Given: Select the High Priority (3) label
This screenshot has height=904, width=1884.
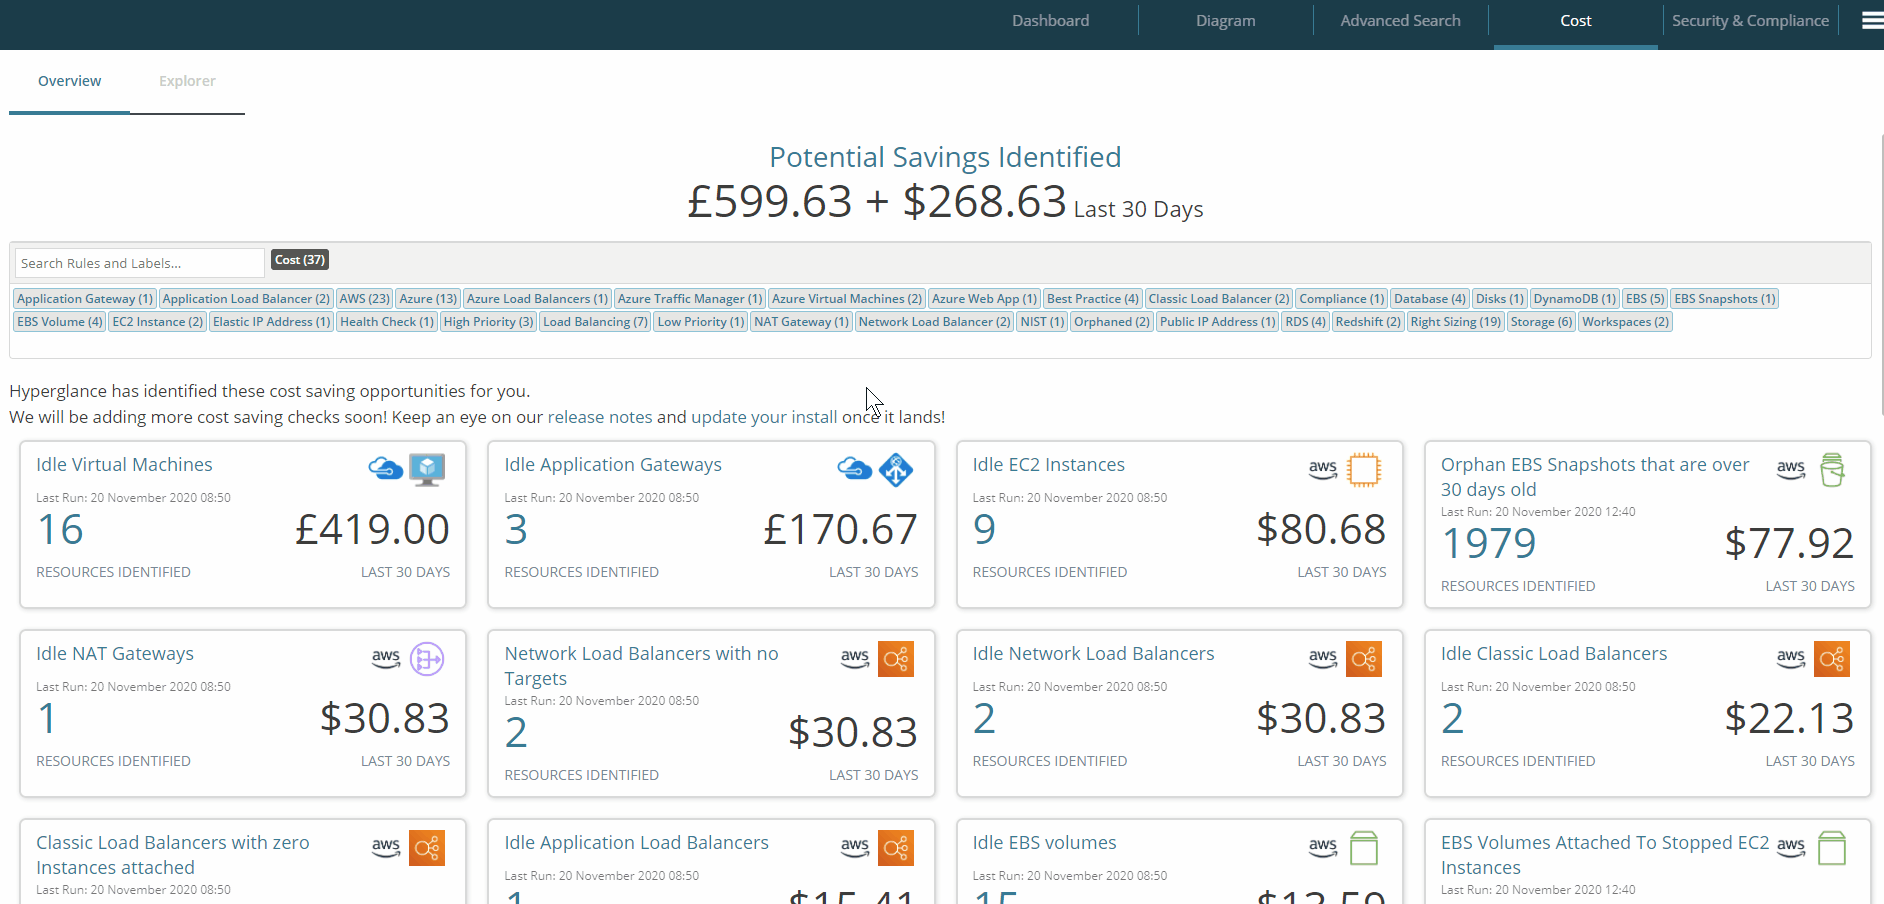Looking at the screenshot, I should [488, 321].
